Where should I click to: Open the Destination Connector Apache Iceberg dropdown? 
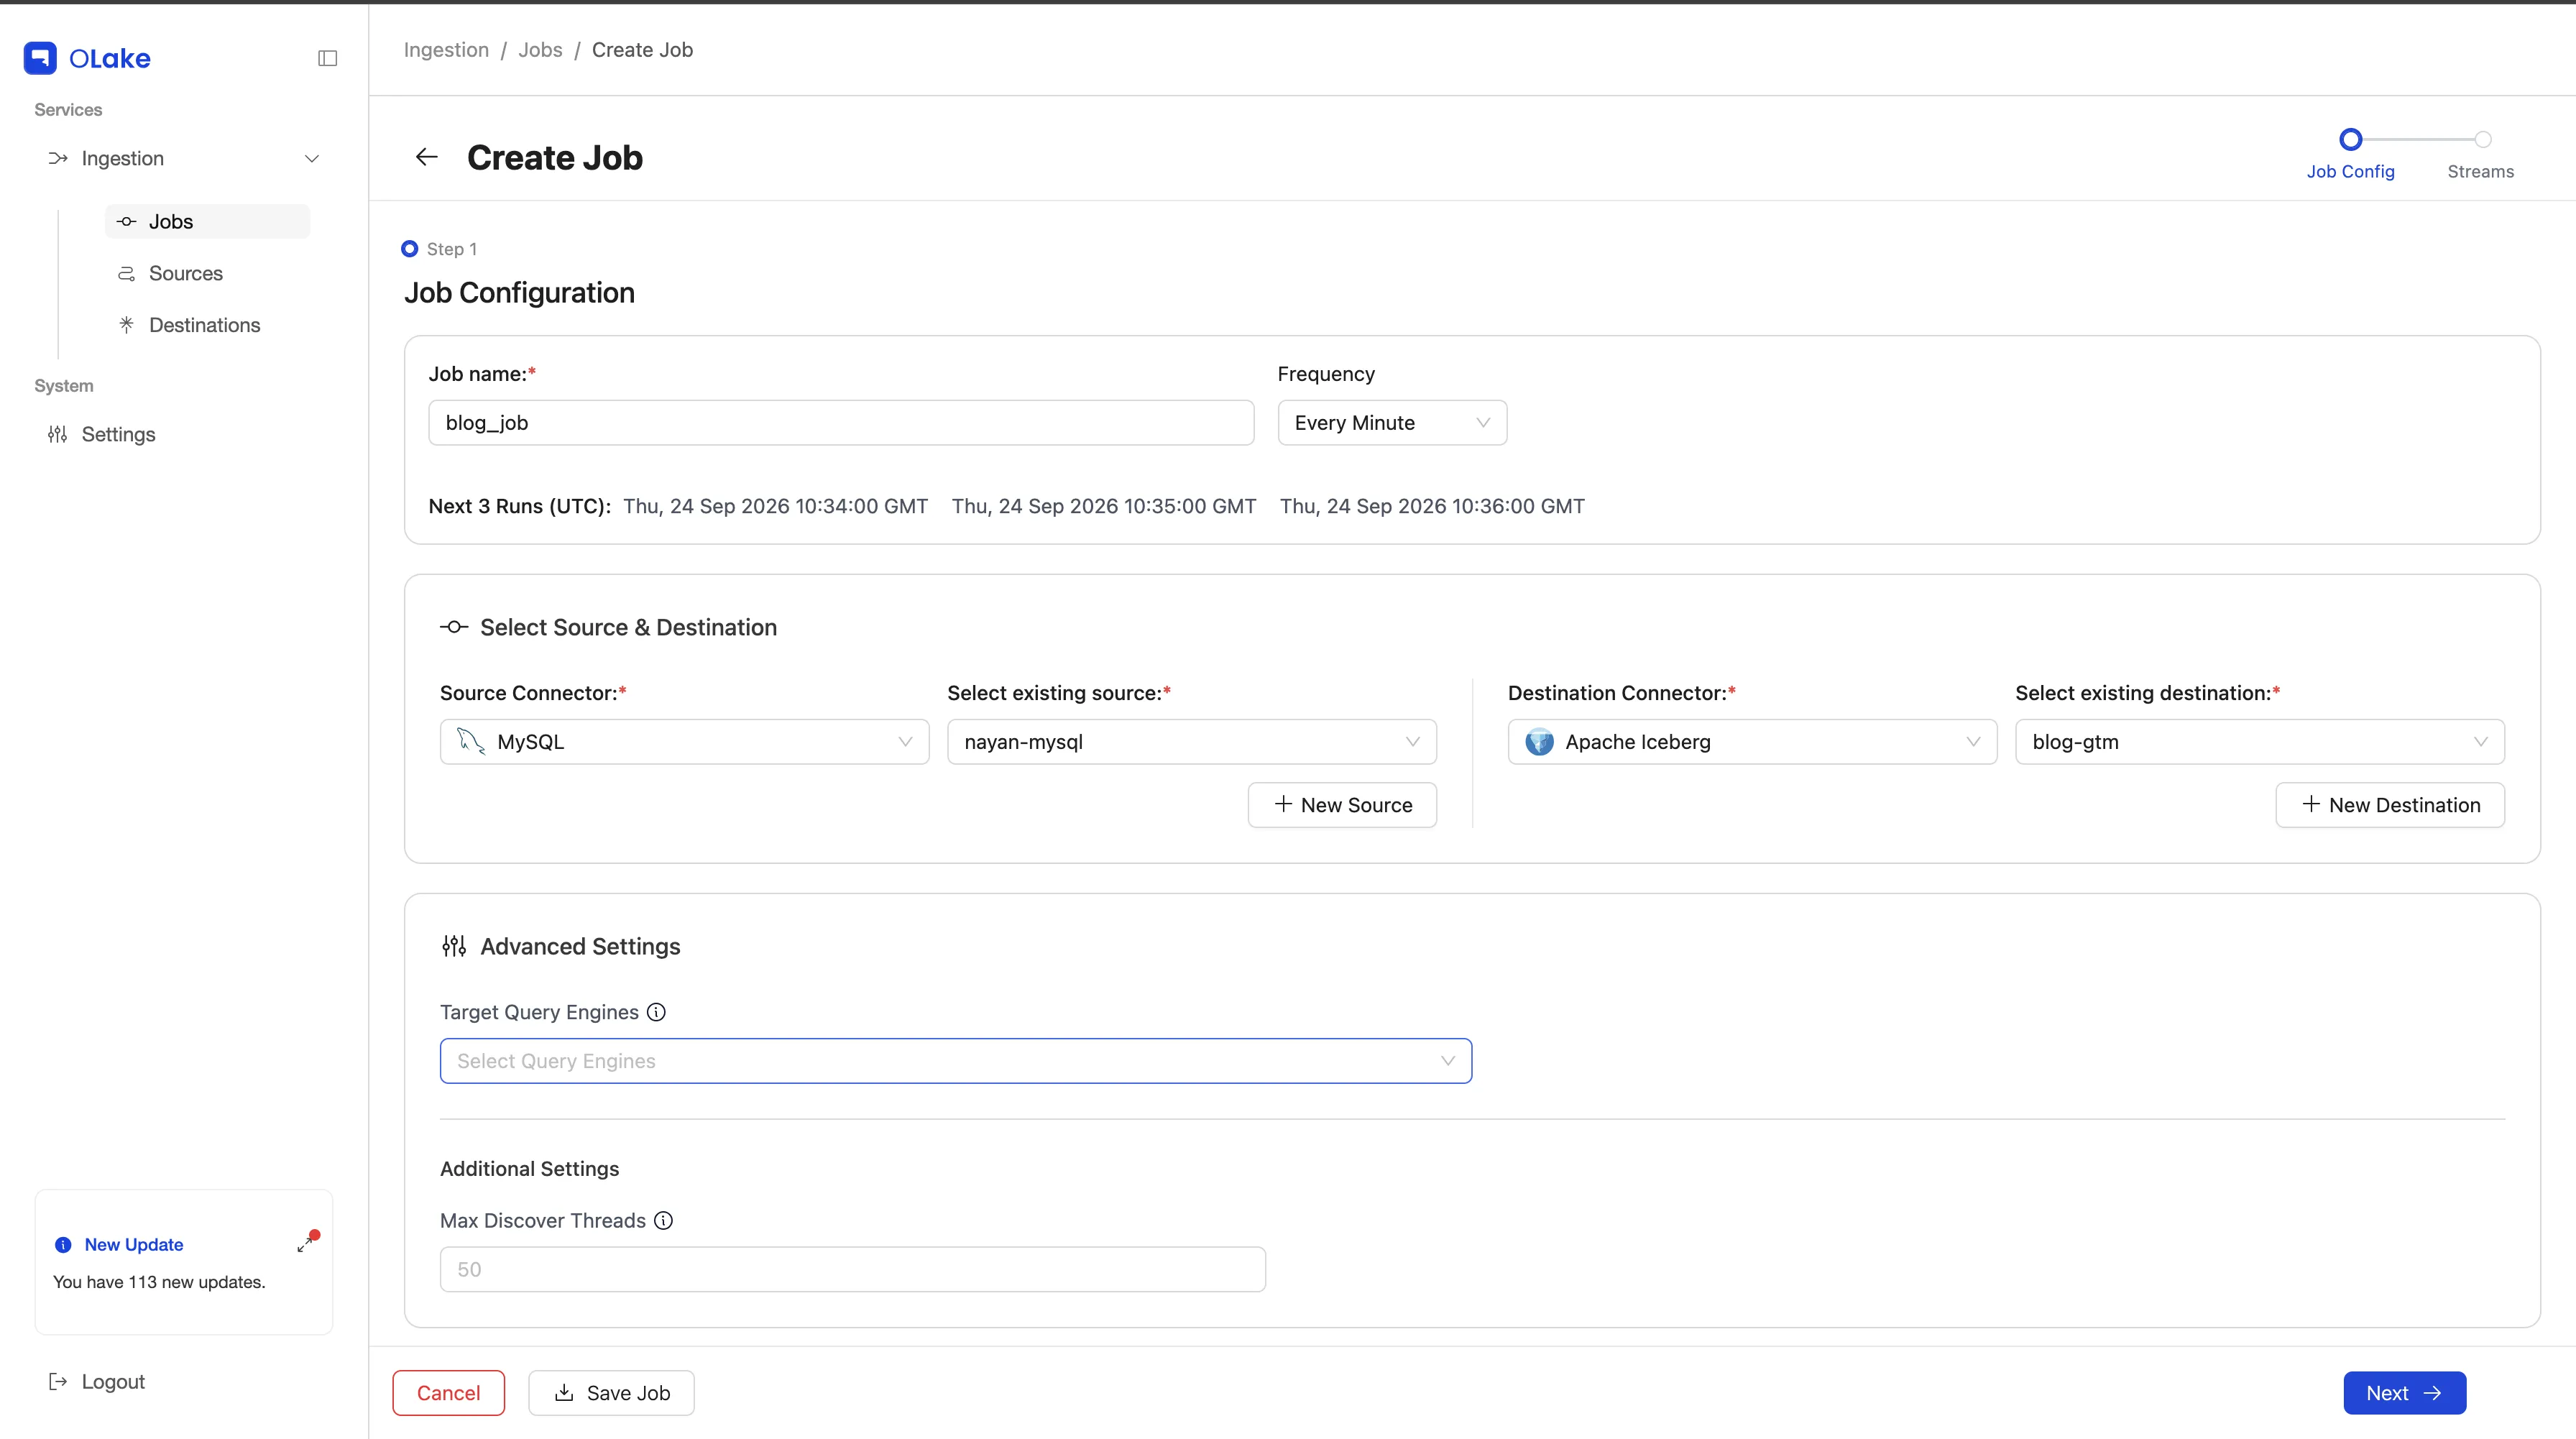click(1752, 742)
